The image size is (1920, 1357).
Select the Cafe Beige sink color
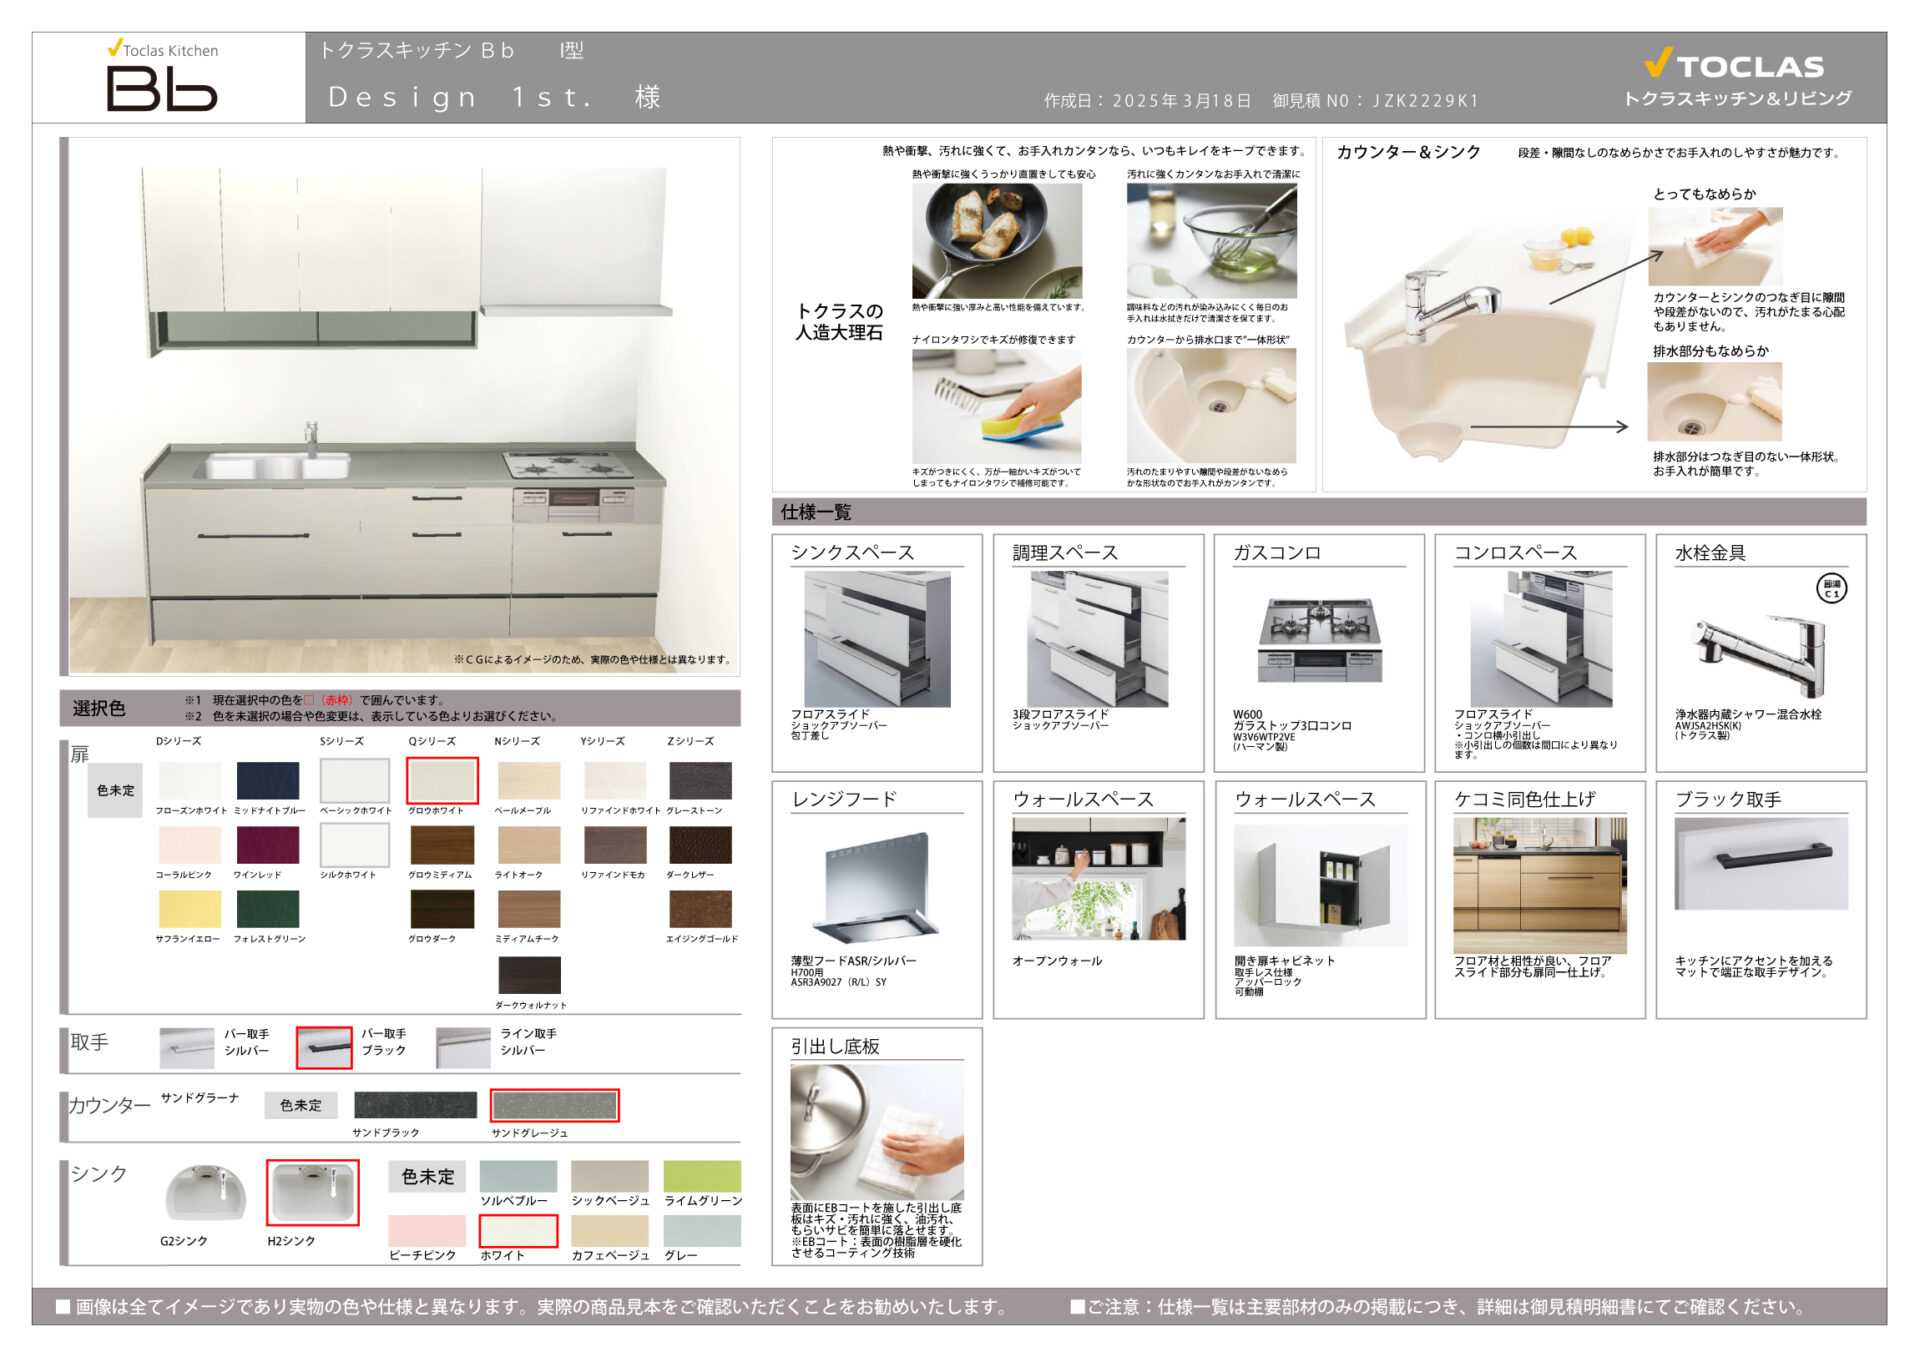pyautogui.click(x=610, y=1231)
